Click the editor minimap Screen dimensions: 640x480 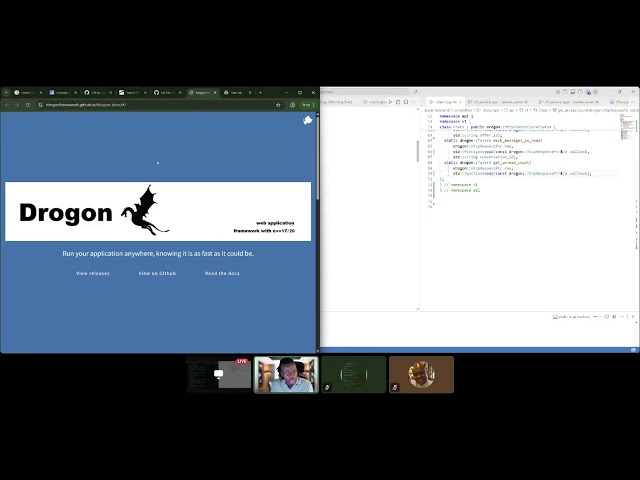628,127
